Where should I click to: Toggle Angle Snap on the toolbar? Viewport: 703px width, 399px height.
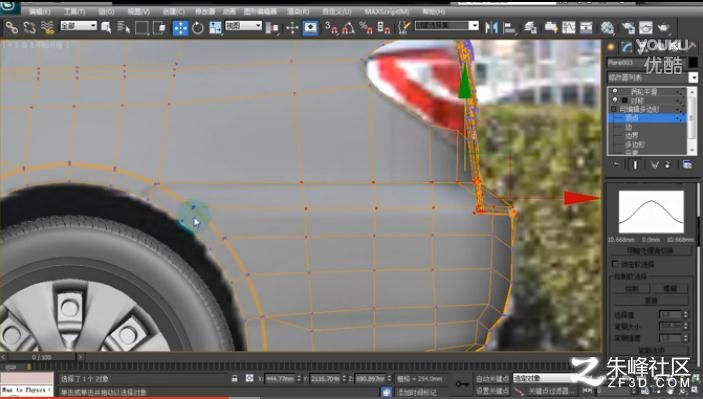pyautogui.click(x=348, y=28)
